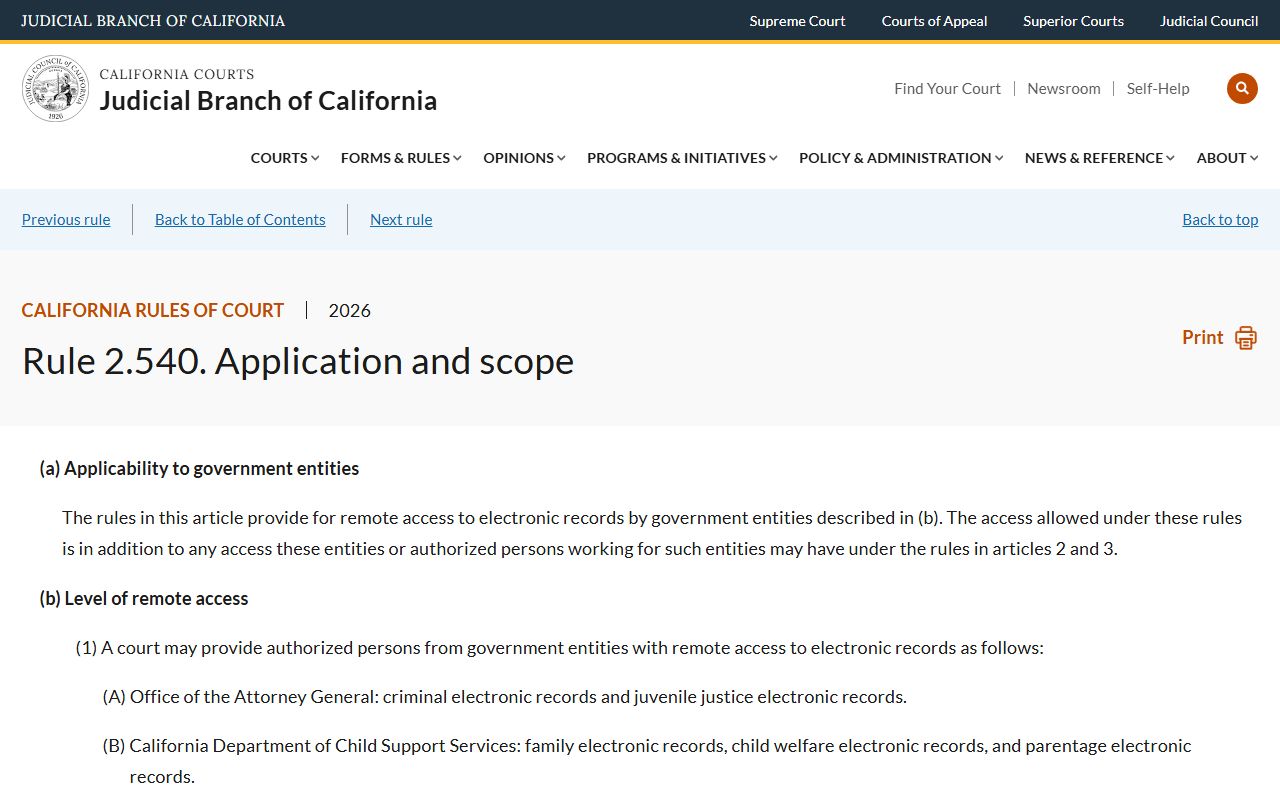Click the Department of Child Support Services item
Viewport: 1280px width, 800px height.
(647, 761)
